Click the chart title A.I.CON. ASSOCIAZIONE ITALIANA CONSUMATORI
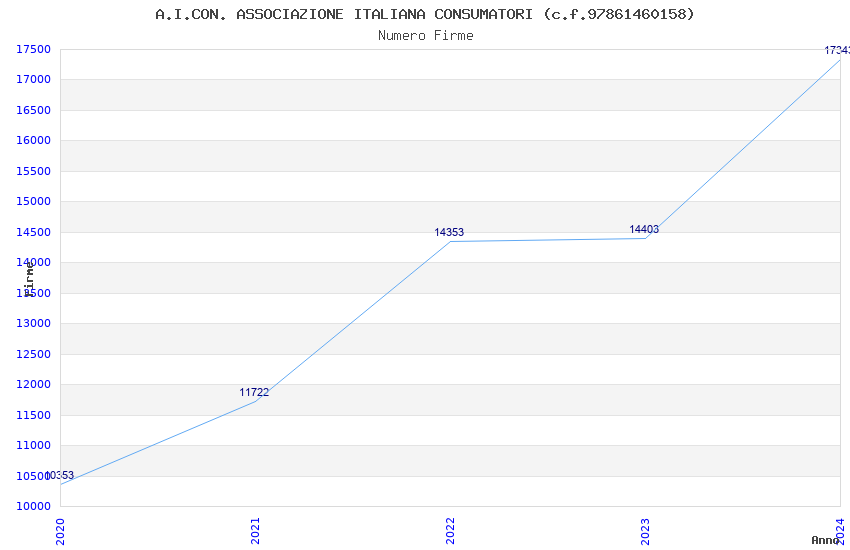 [424, 14]
